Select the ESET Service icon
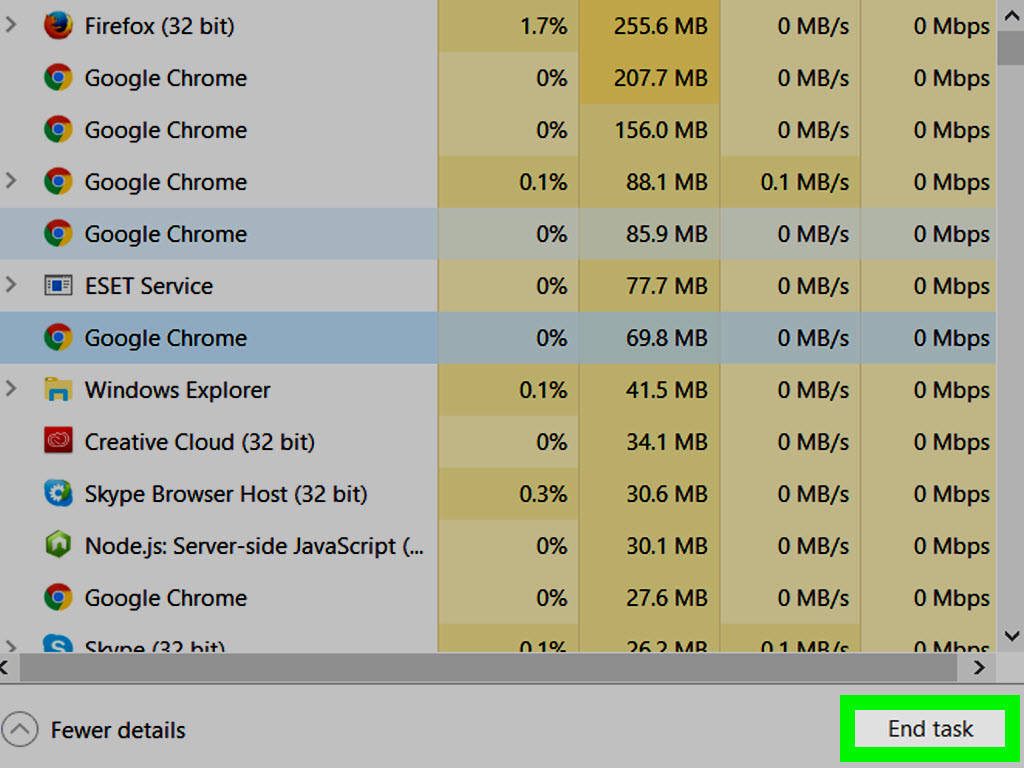1024x768 pixels. [x=58, y=285]
